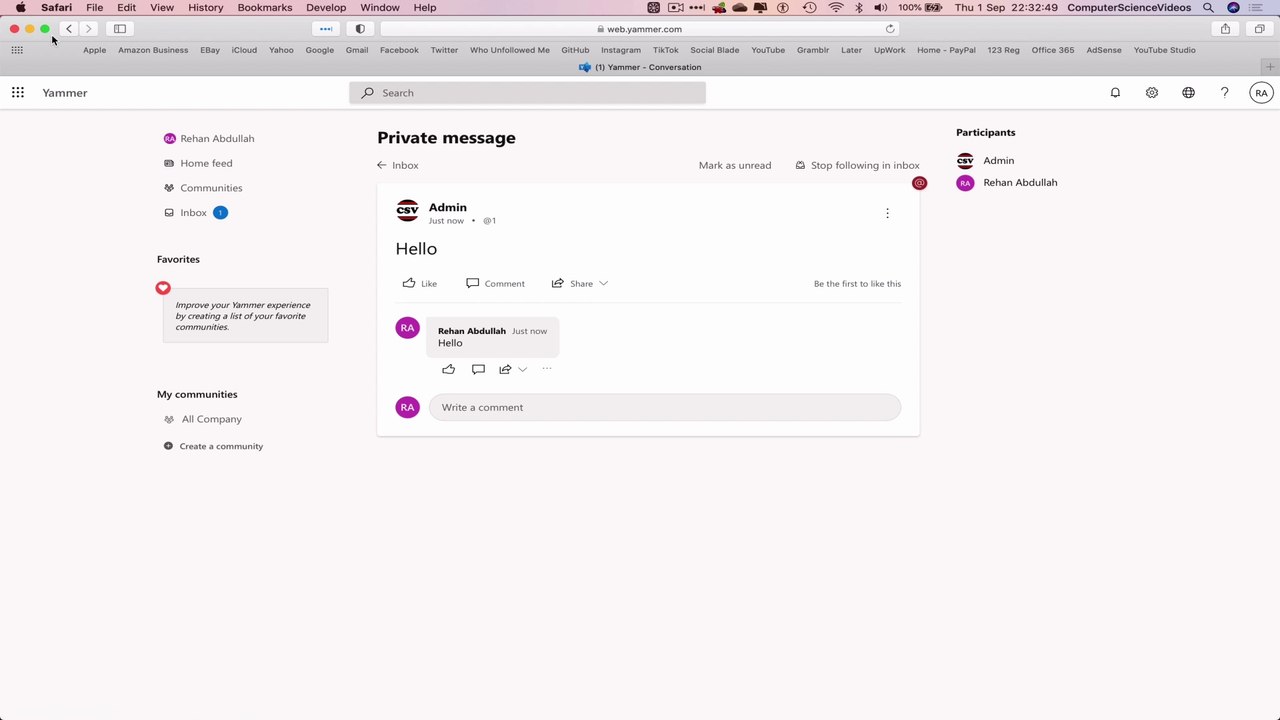Open the All Company community
This screenshot has height=720, width=1280.
pos(203,419)
